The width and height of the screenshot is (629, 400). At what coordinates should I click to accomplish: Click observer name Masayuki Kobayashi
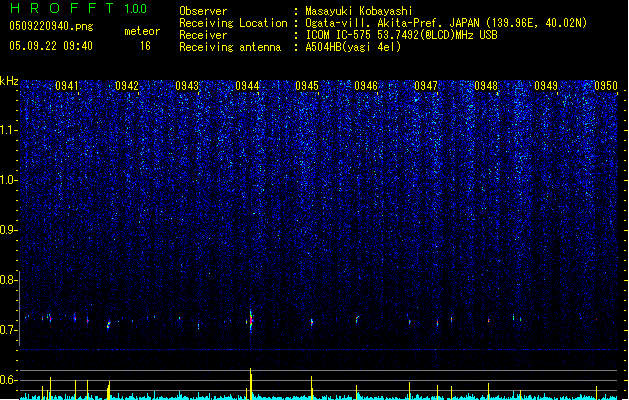coord(359,11)
